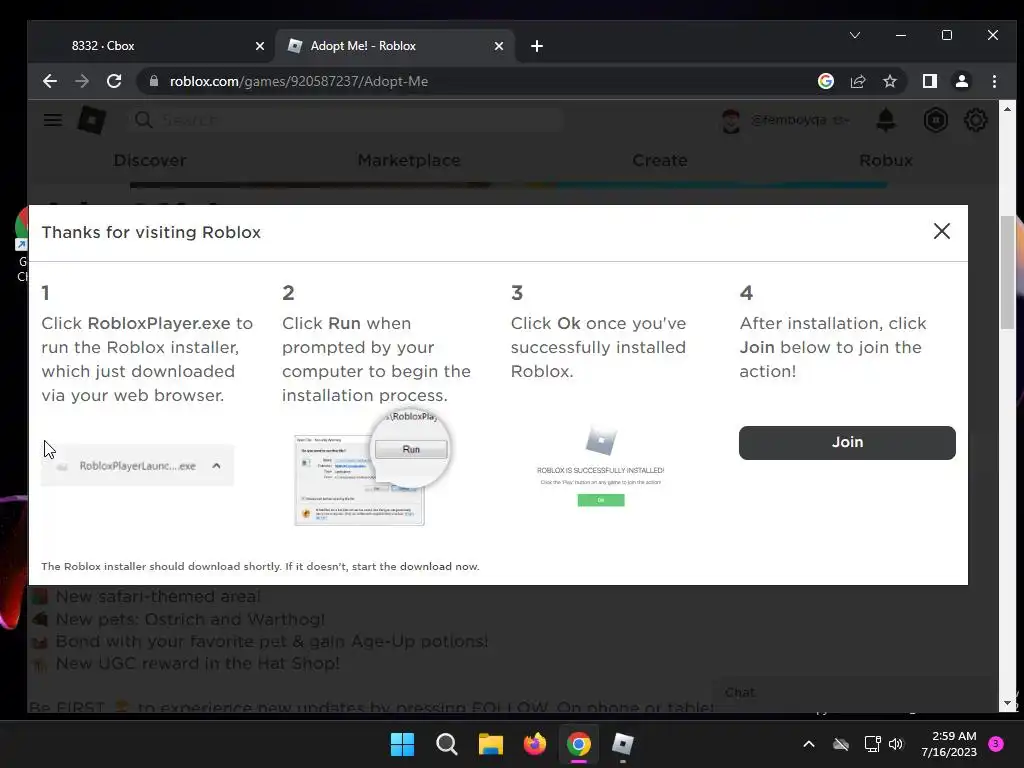This screenshot has height=768, width=1024.
Task: Click the Run prompt illustration image
Action: coord(372,468)
